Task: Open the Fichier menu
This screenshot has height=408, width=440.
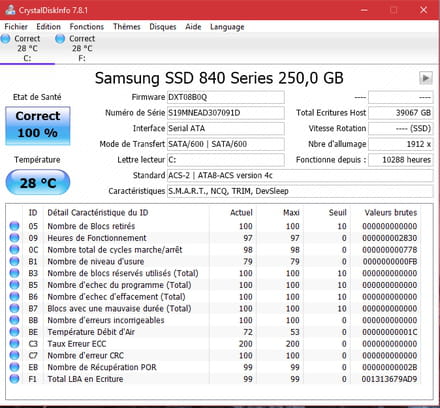Action: pos(16,27)
